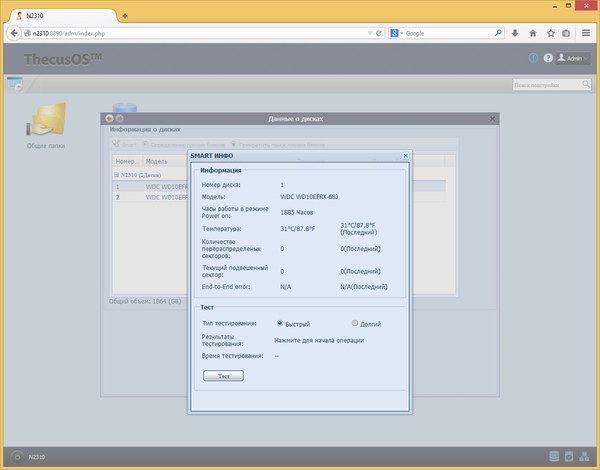Click the help question mark icon
The height and width of the screenshot is (470, 600).
coord(548,58)
